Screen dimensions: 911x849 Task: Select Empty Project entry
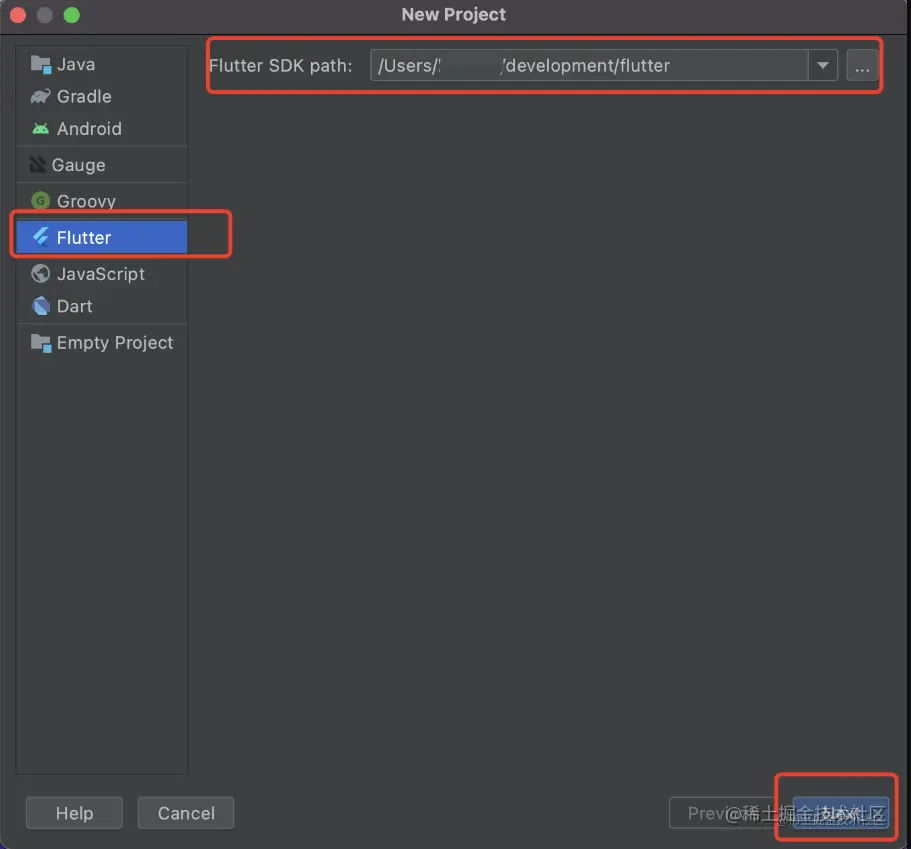(x=102, y=343)
